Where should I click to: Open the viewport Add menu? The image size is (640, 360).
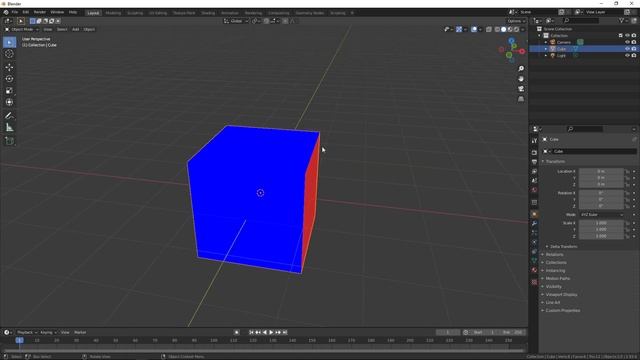(76, 29)
